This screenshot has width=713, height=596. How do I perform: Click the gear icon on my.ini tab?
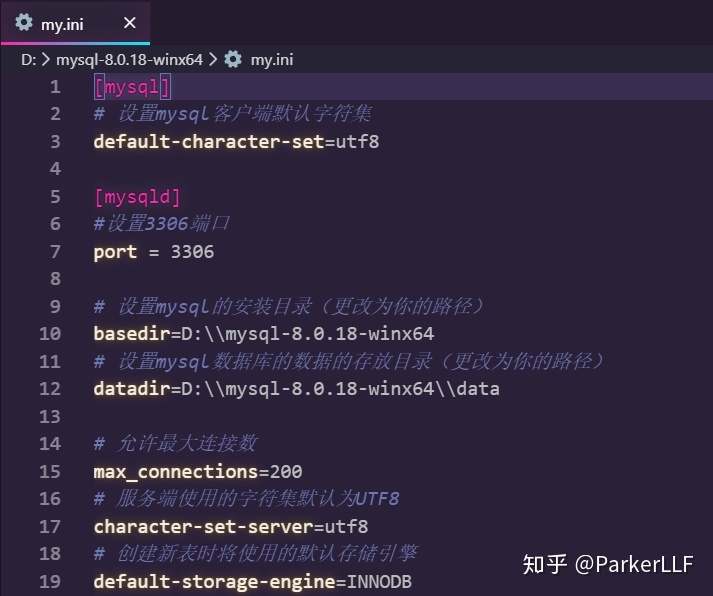pyautogui.click(x=24, y=22)
